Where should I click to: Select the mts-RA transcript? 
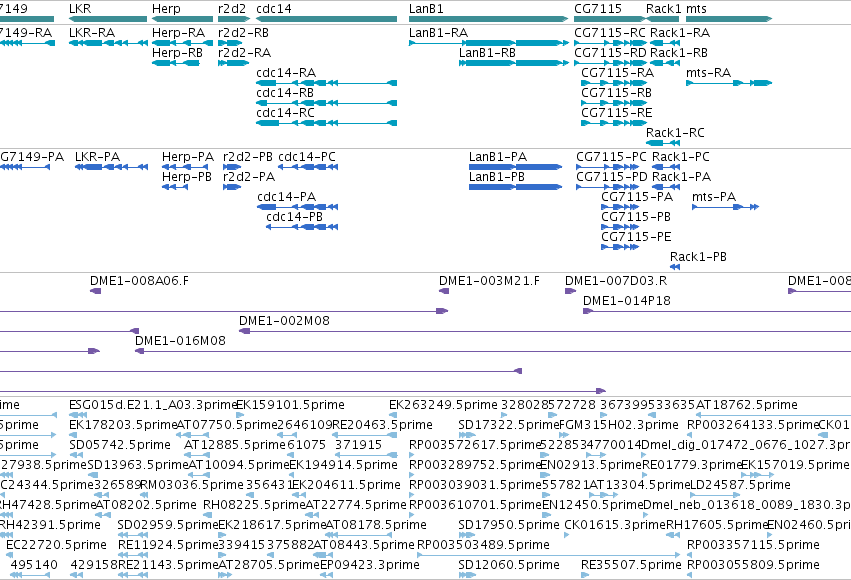pos(729,83)
